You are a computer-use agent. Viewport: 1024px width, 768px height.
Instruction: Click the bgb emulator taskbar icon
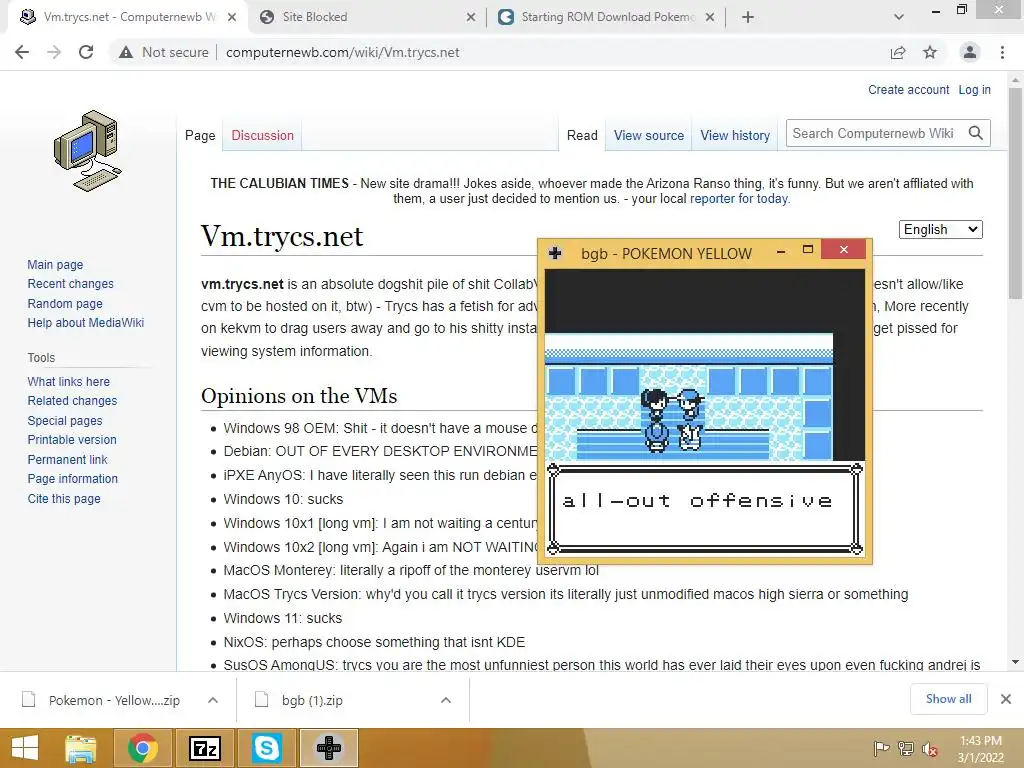coord(328,748)
